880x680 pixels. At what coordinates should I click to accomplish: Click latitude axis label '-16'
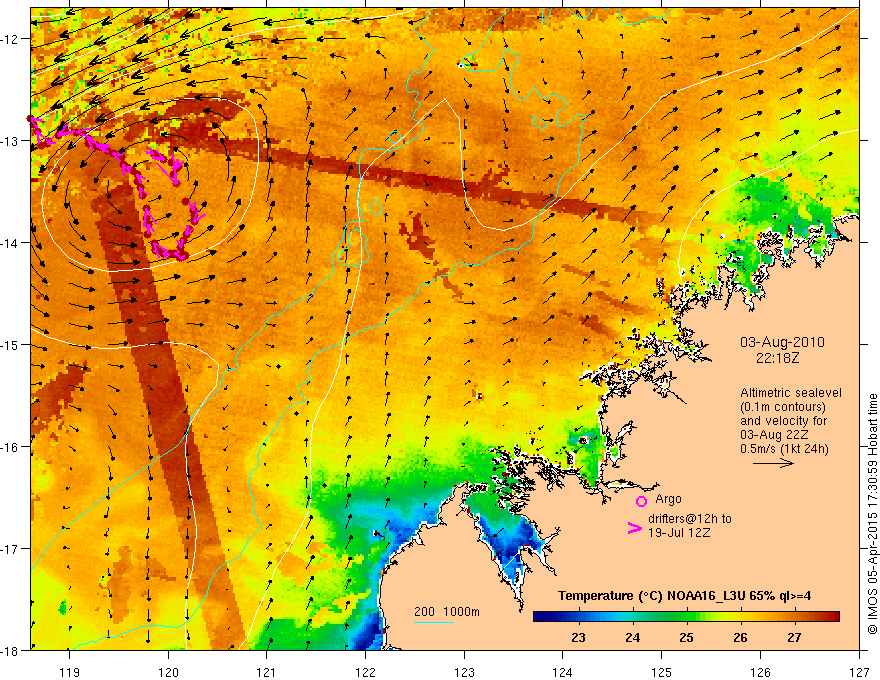9,447
